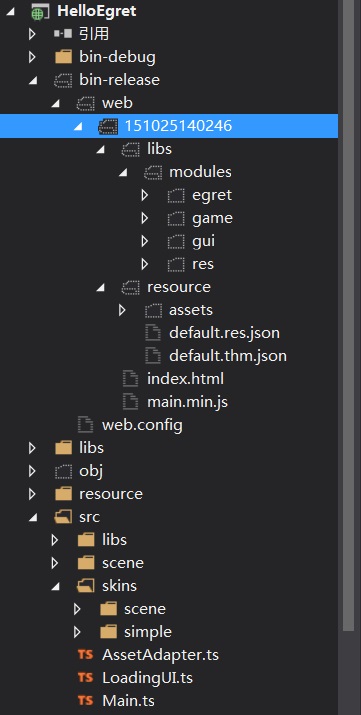Expand the simple folder arrow
This screenshot has width=361, height=715.
77,632
